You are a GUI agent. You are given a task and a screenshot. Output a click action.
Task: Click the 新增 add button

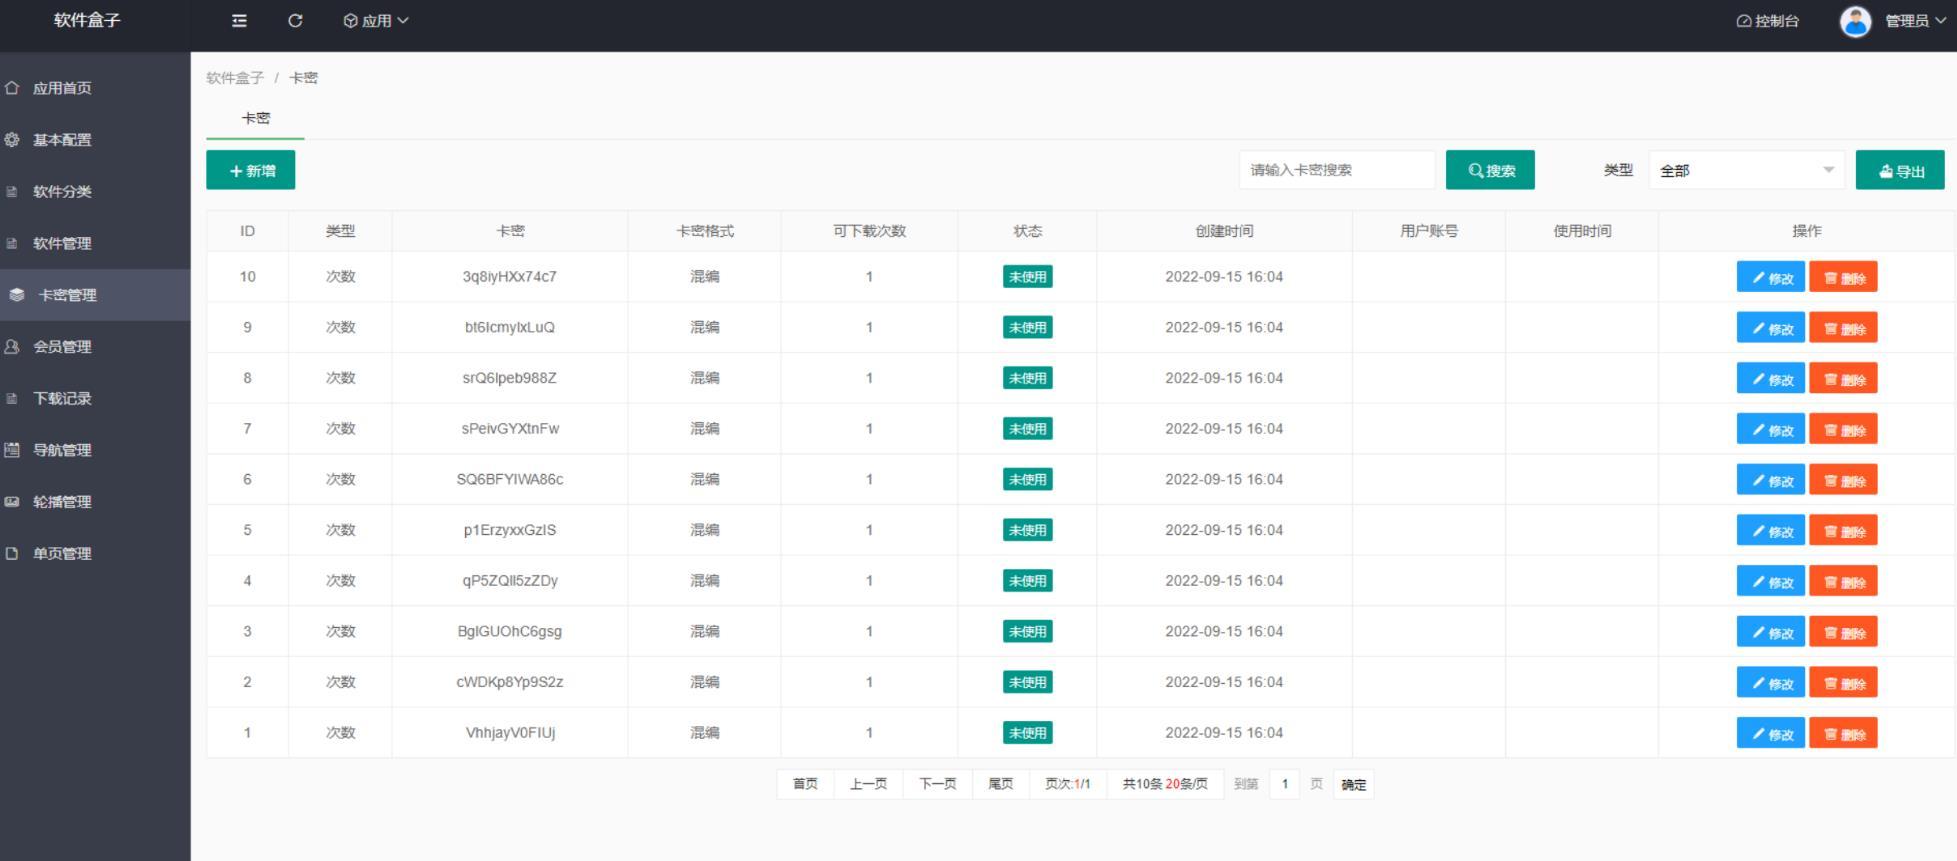point(251,171)
